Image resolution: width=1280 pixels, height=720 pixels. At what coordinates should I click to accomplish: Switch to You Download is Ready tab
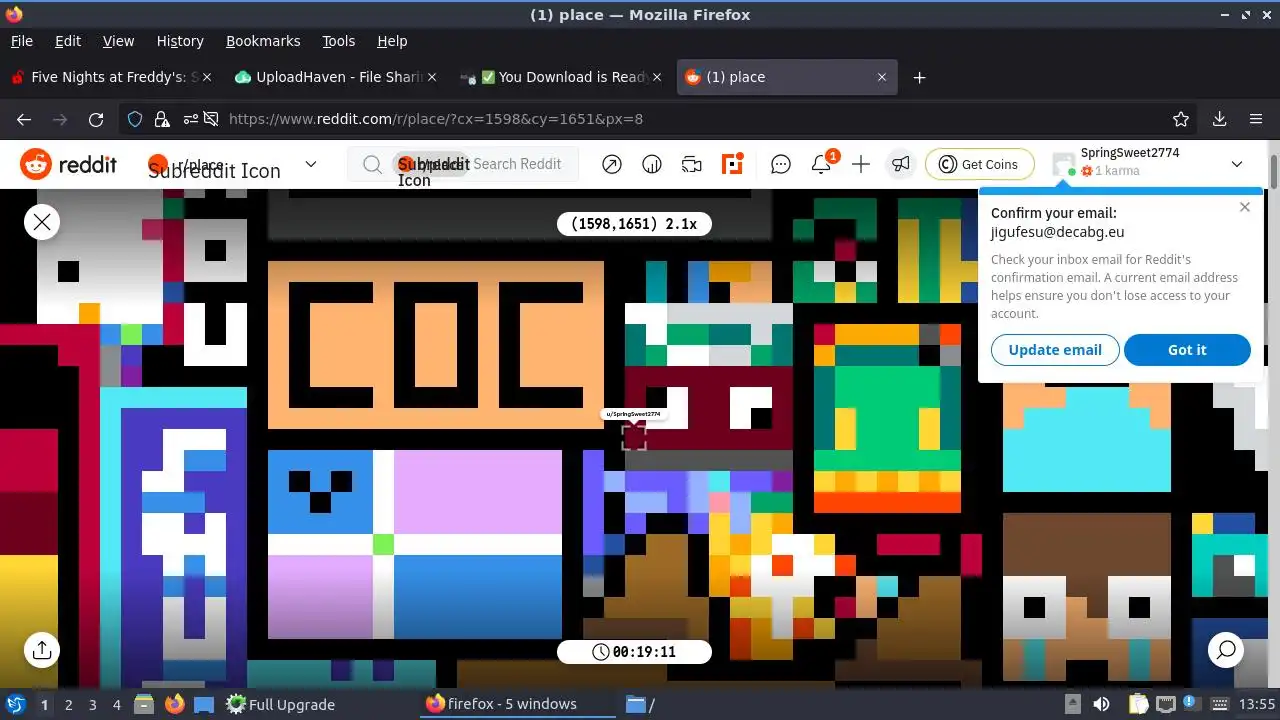click(562, 77)
